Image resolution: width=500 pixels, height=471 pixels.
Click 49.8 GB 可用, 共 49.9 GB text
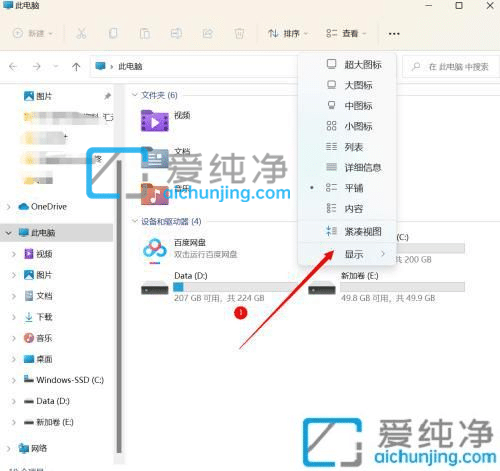pos(388,298)
